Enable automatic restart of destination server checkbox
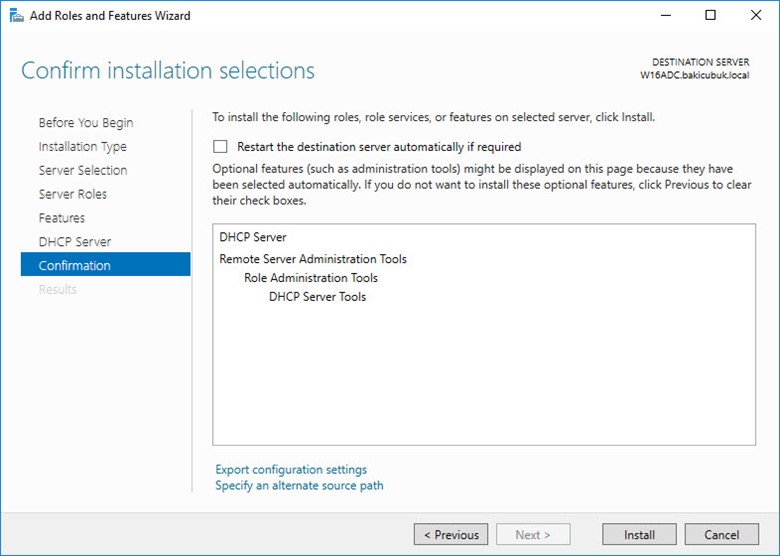Viewport: 780px width, 556px height. coord(221,147)
